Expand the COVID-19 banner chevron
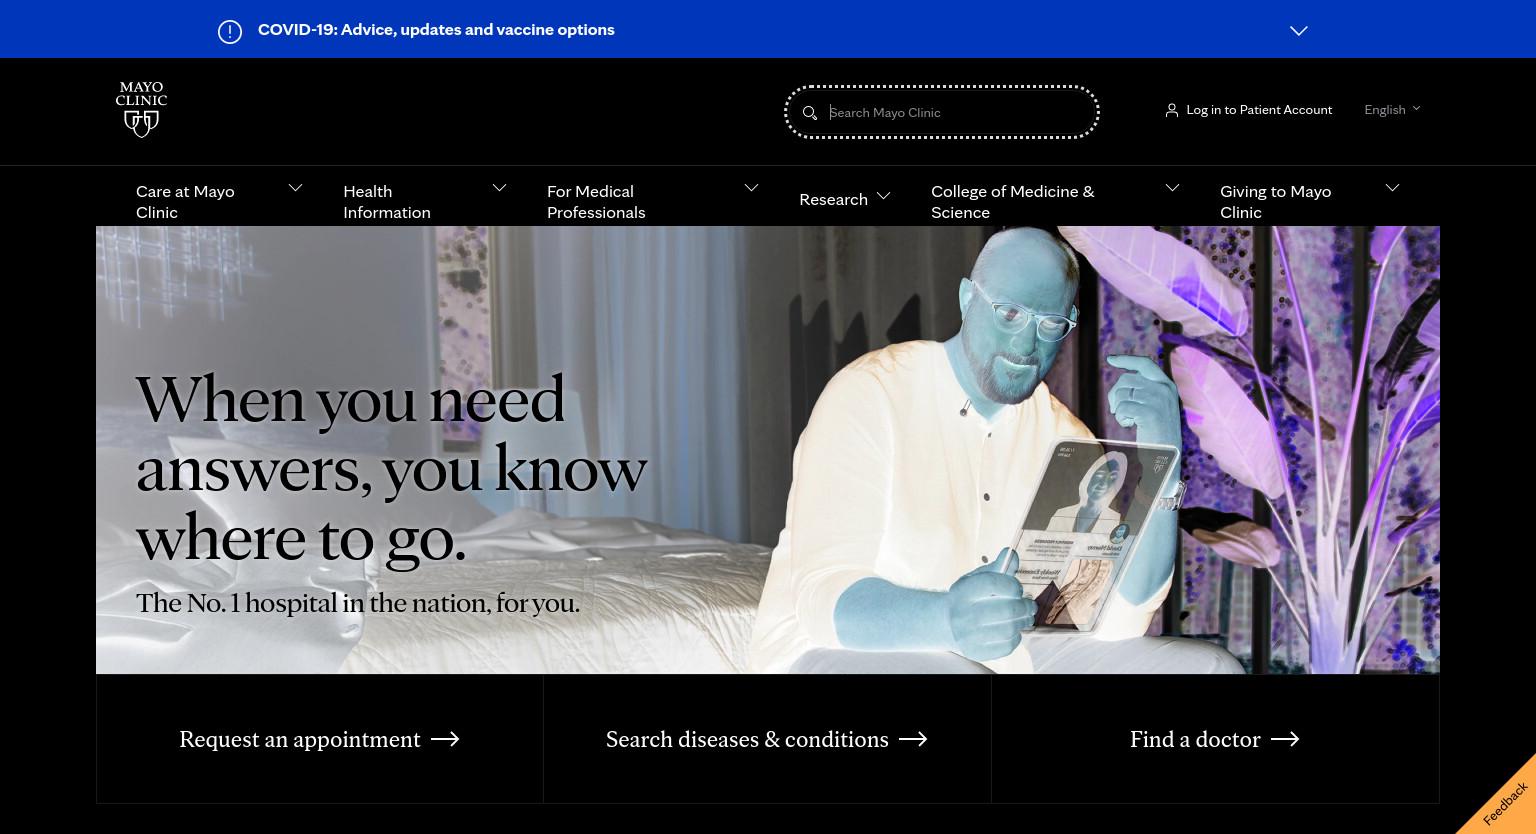 1299,31
